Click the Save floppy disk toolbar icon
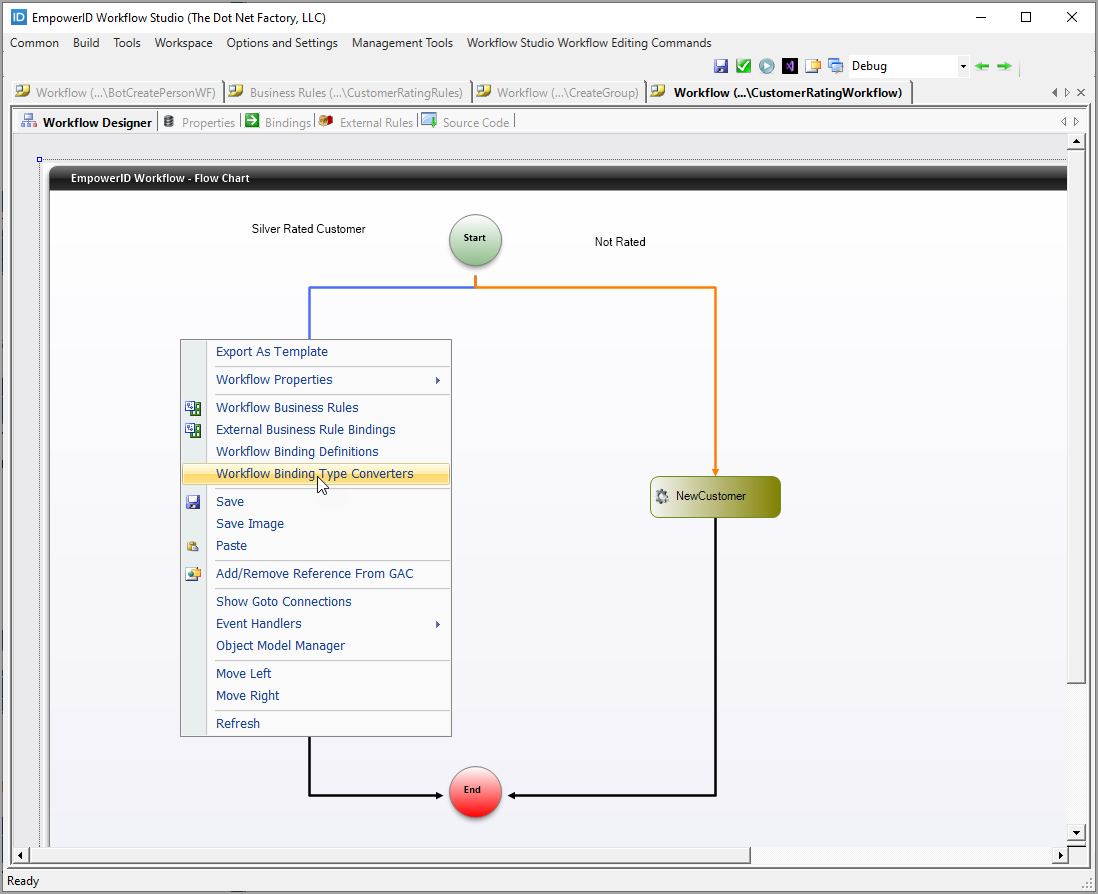Screen dimensions: 1098x894 tap(721, 66)
